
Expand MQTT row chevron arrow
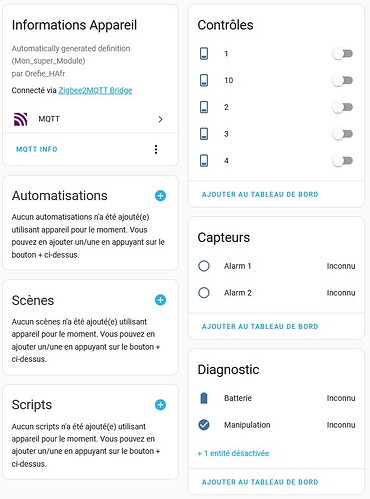pyautogui.click(x=160, y=119)
